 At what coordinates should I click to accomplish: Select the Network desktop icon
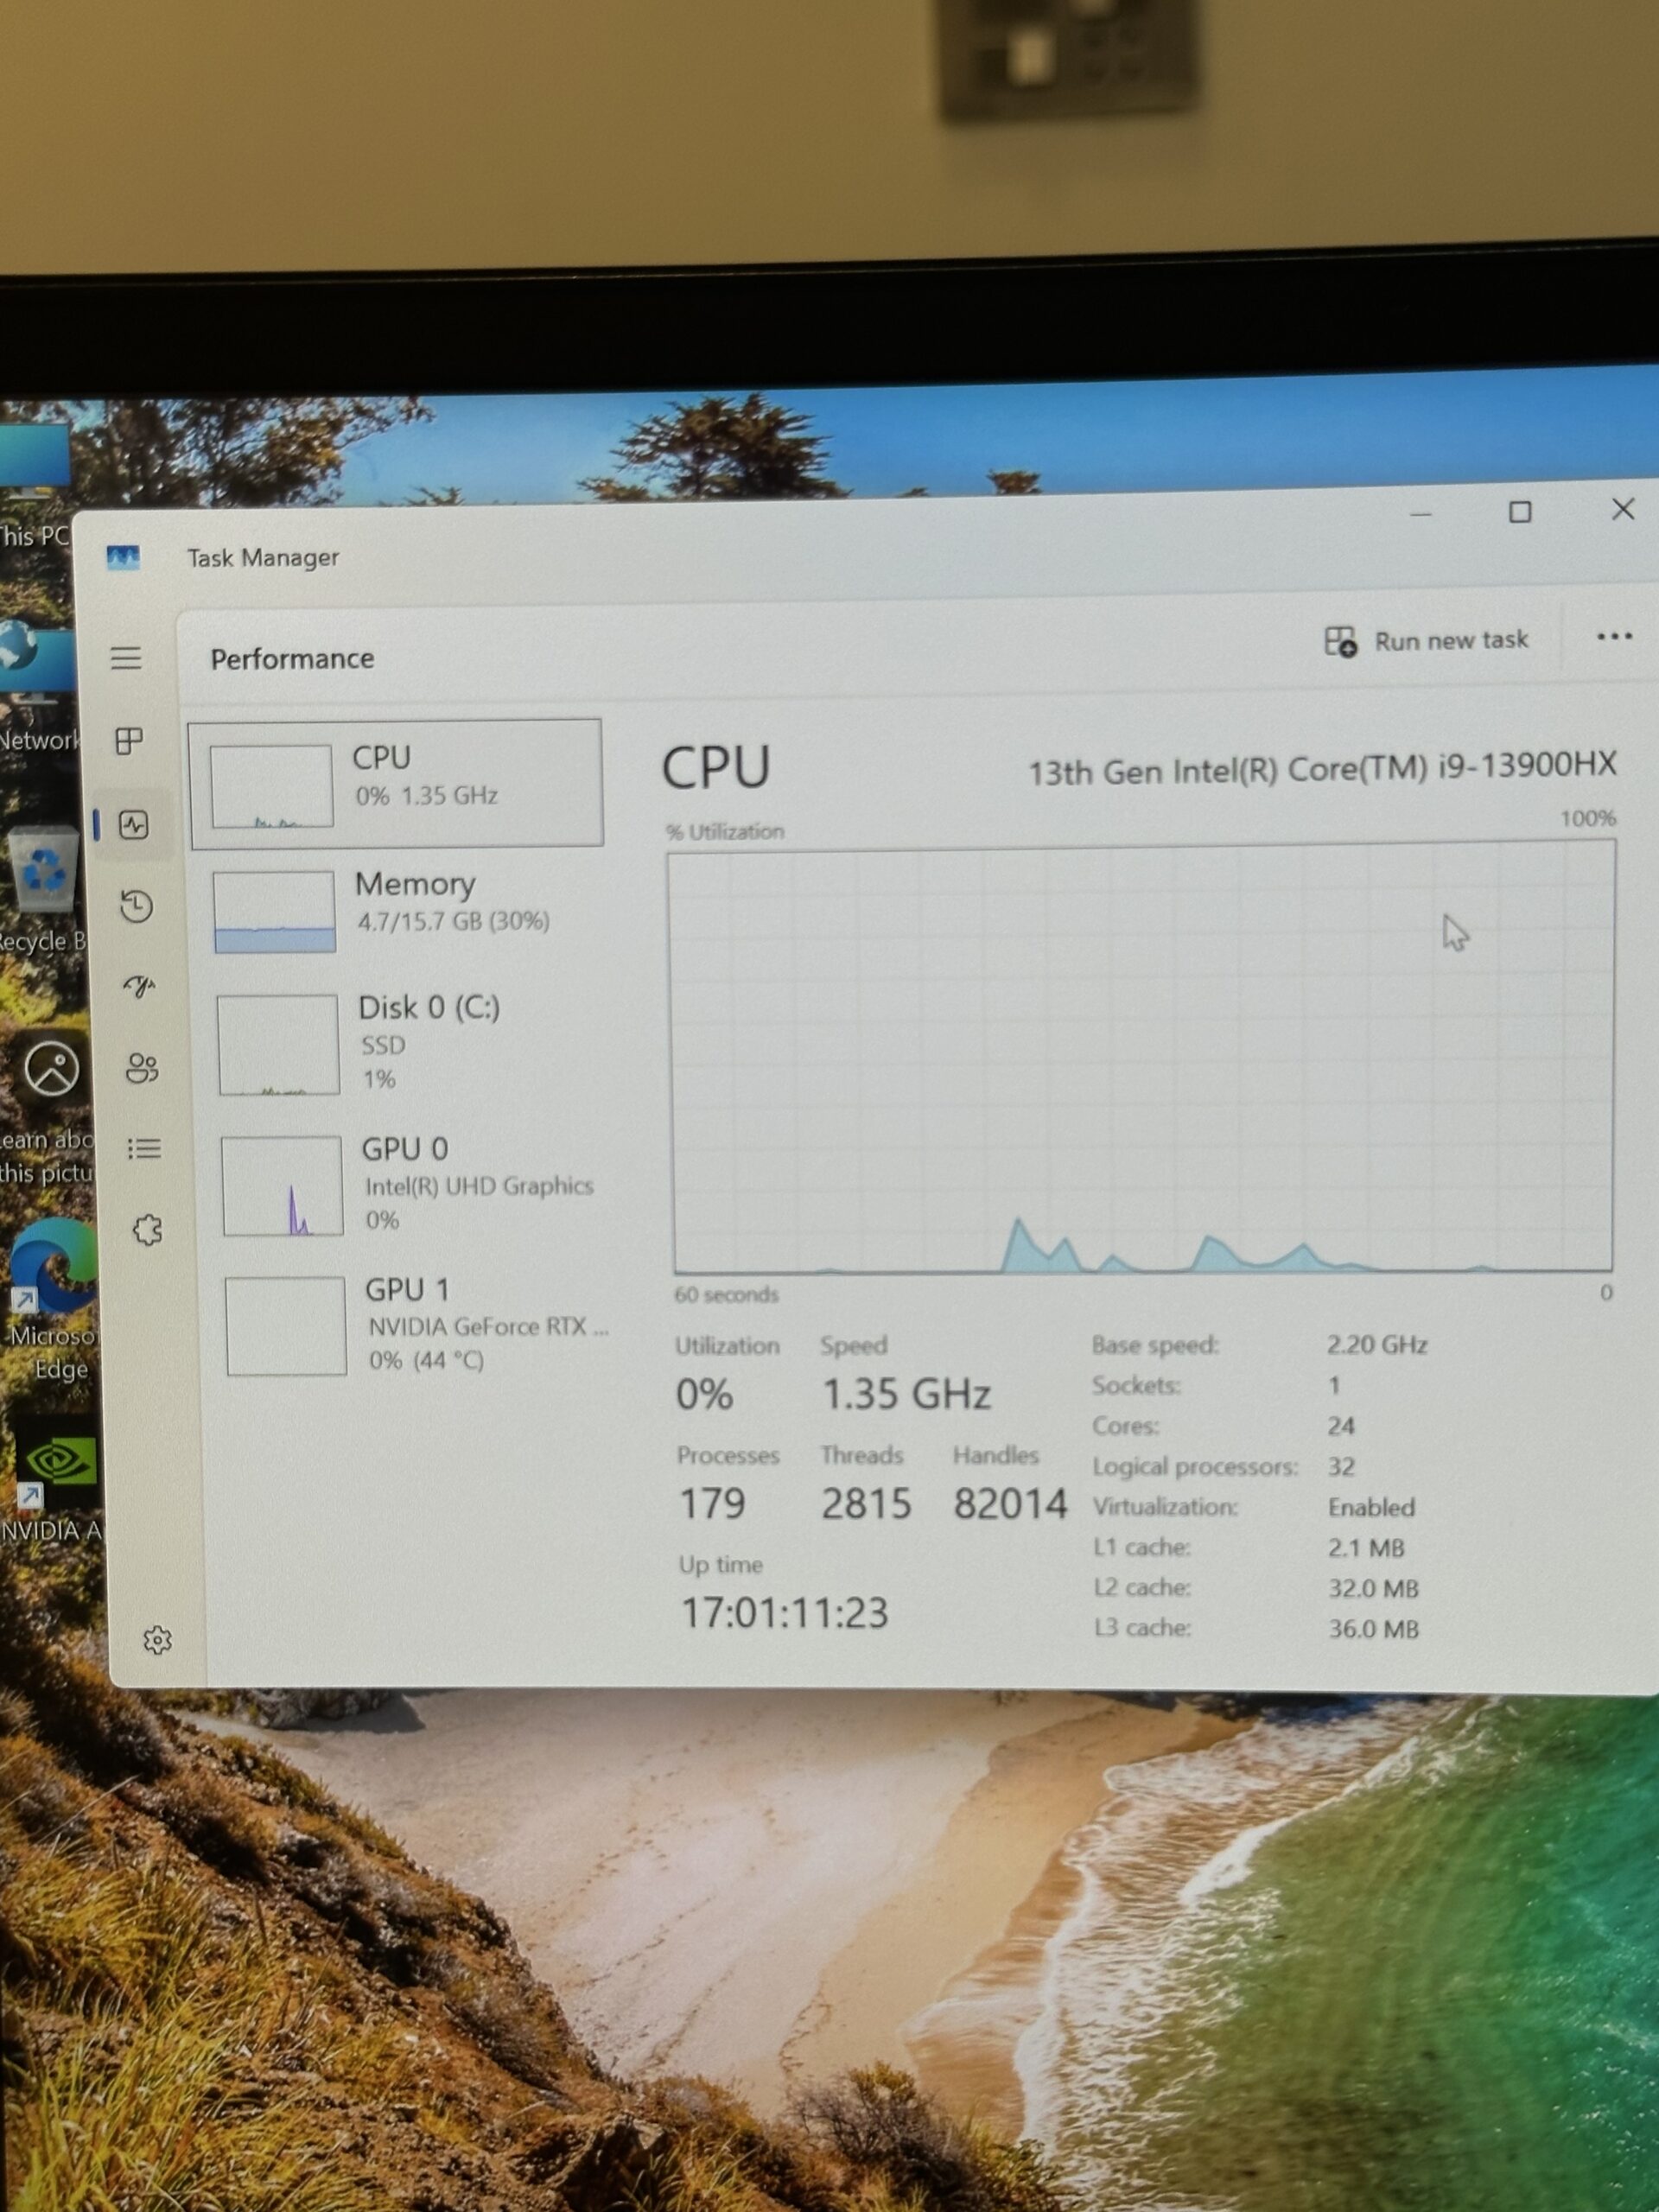37,687
